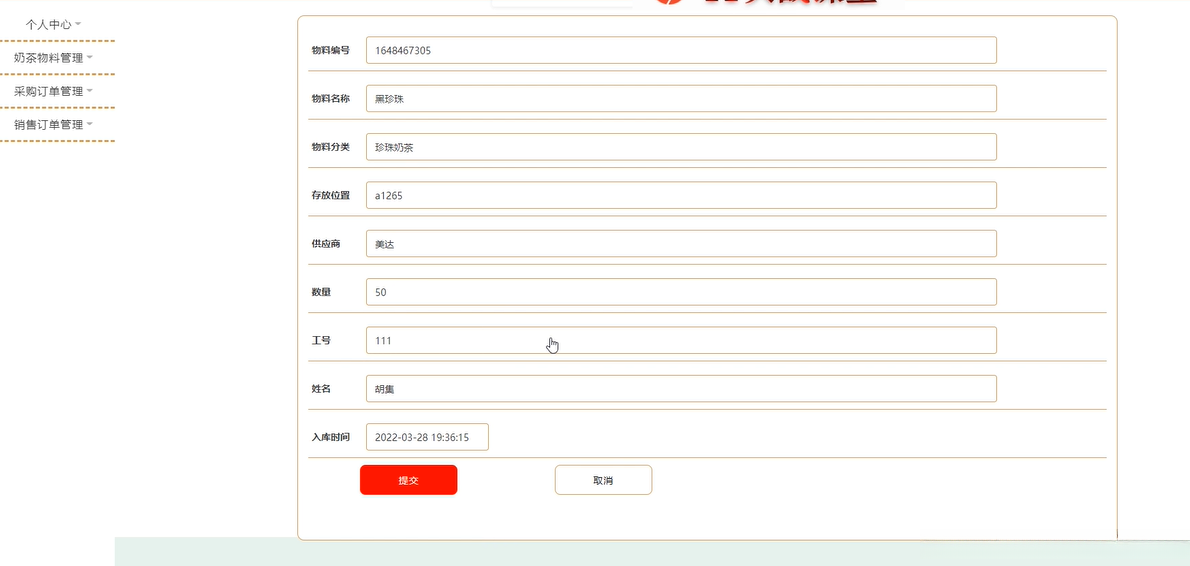This screenshot has width=1190, height=566.
Task: Click the 取消 cancel button
Action: click(603, 480)
